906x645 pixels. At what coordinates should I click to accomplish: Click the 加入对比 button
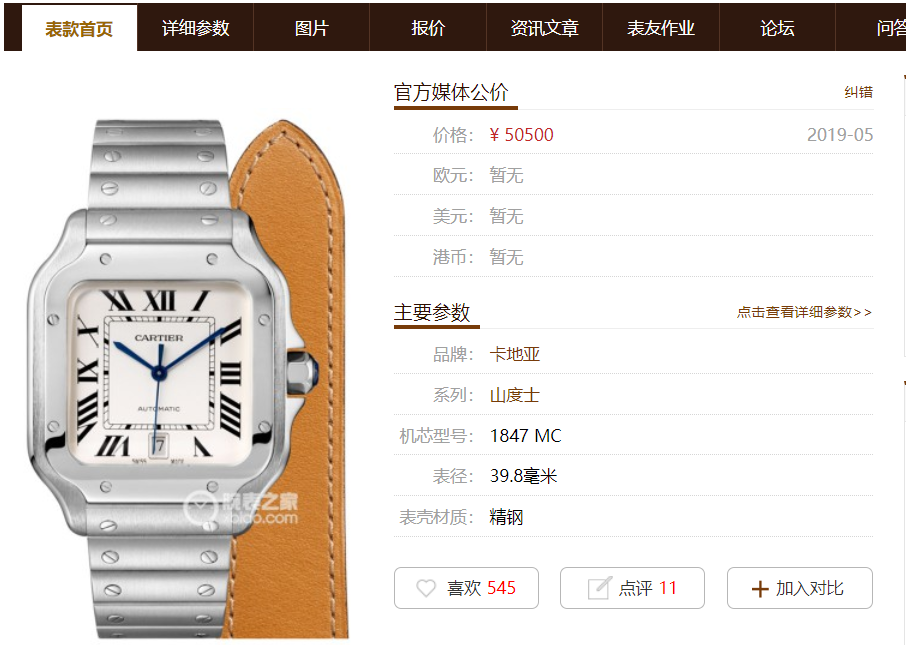(800, 588)
